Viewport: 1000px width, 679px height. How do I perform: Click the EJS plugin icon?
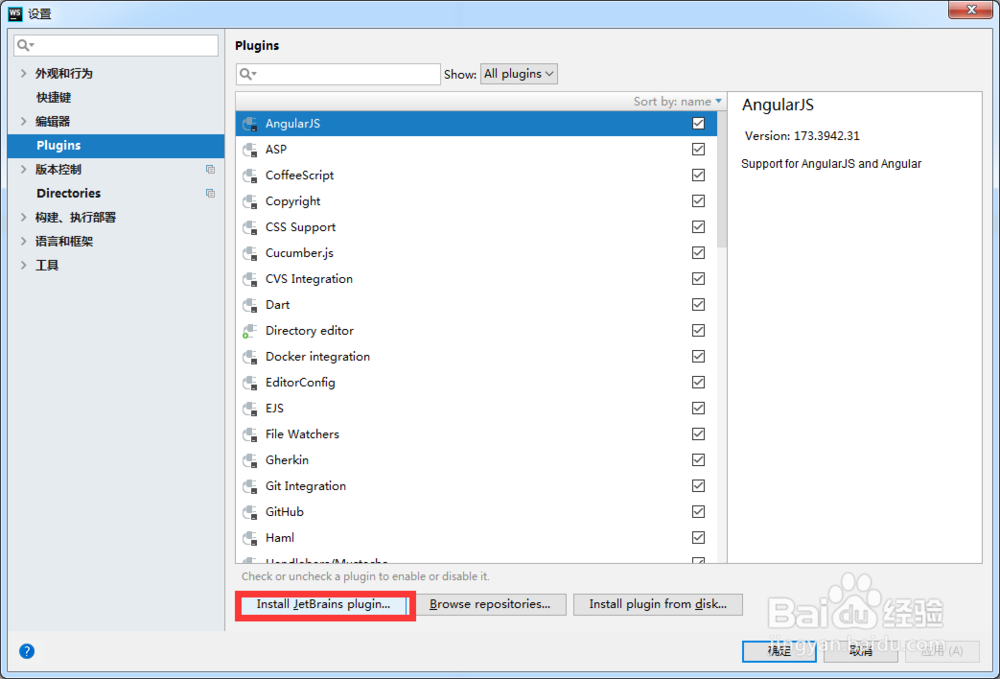[250, 409]
